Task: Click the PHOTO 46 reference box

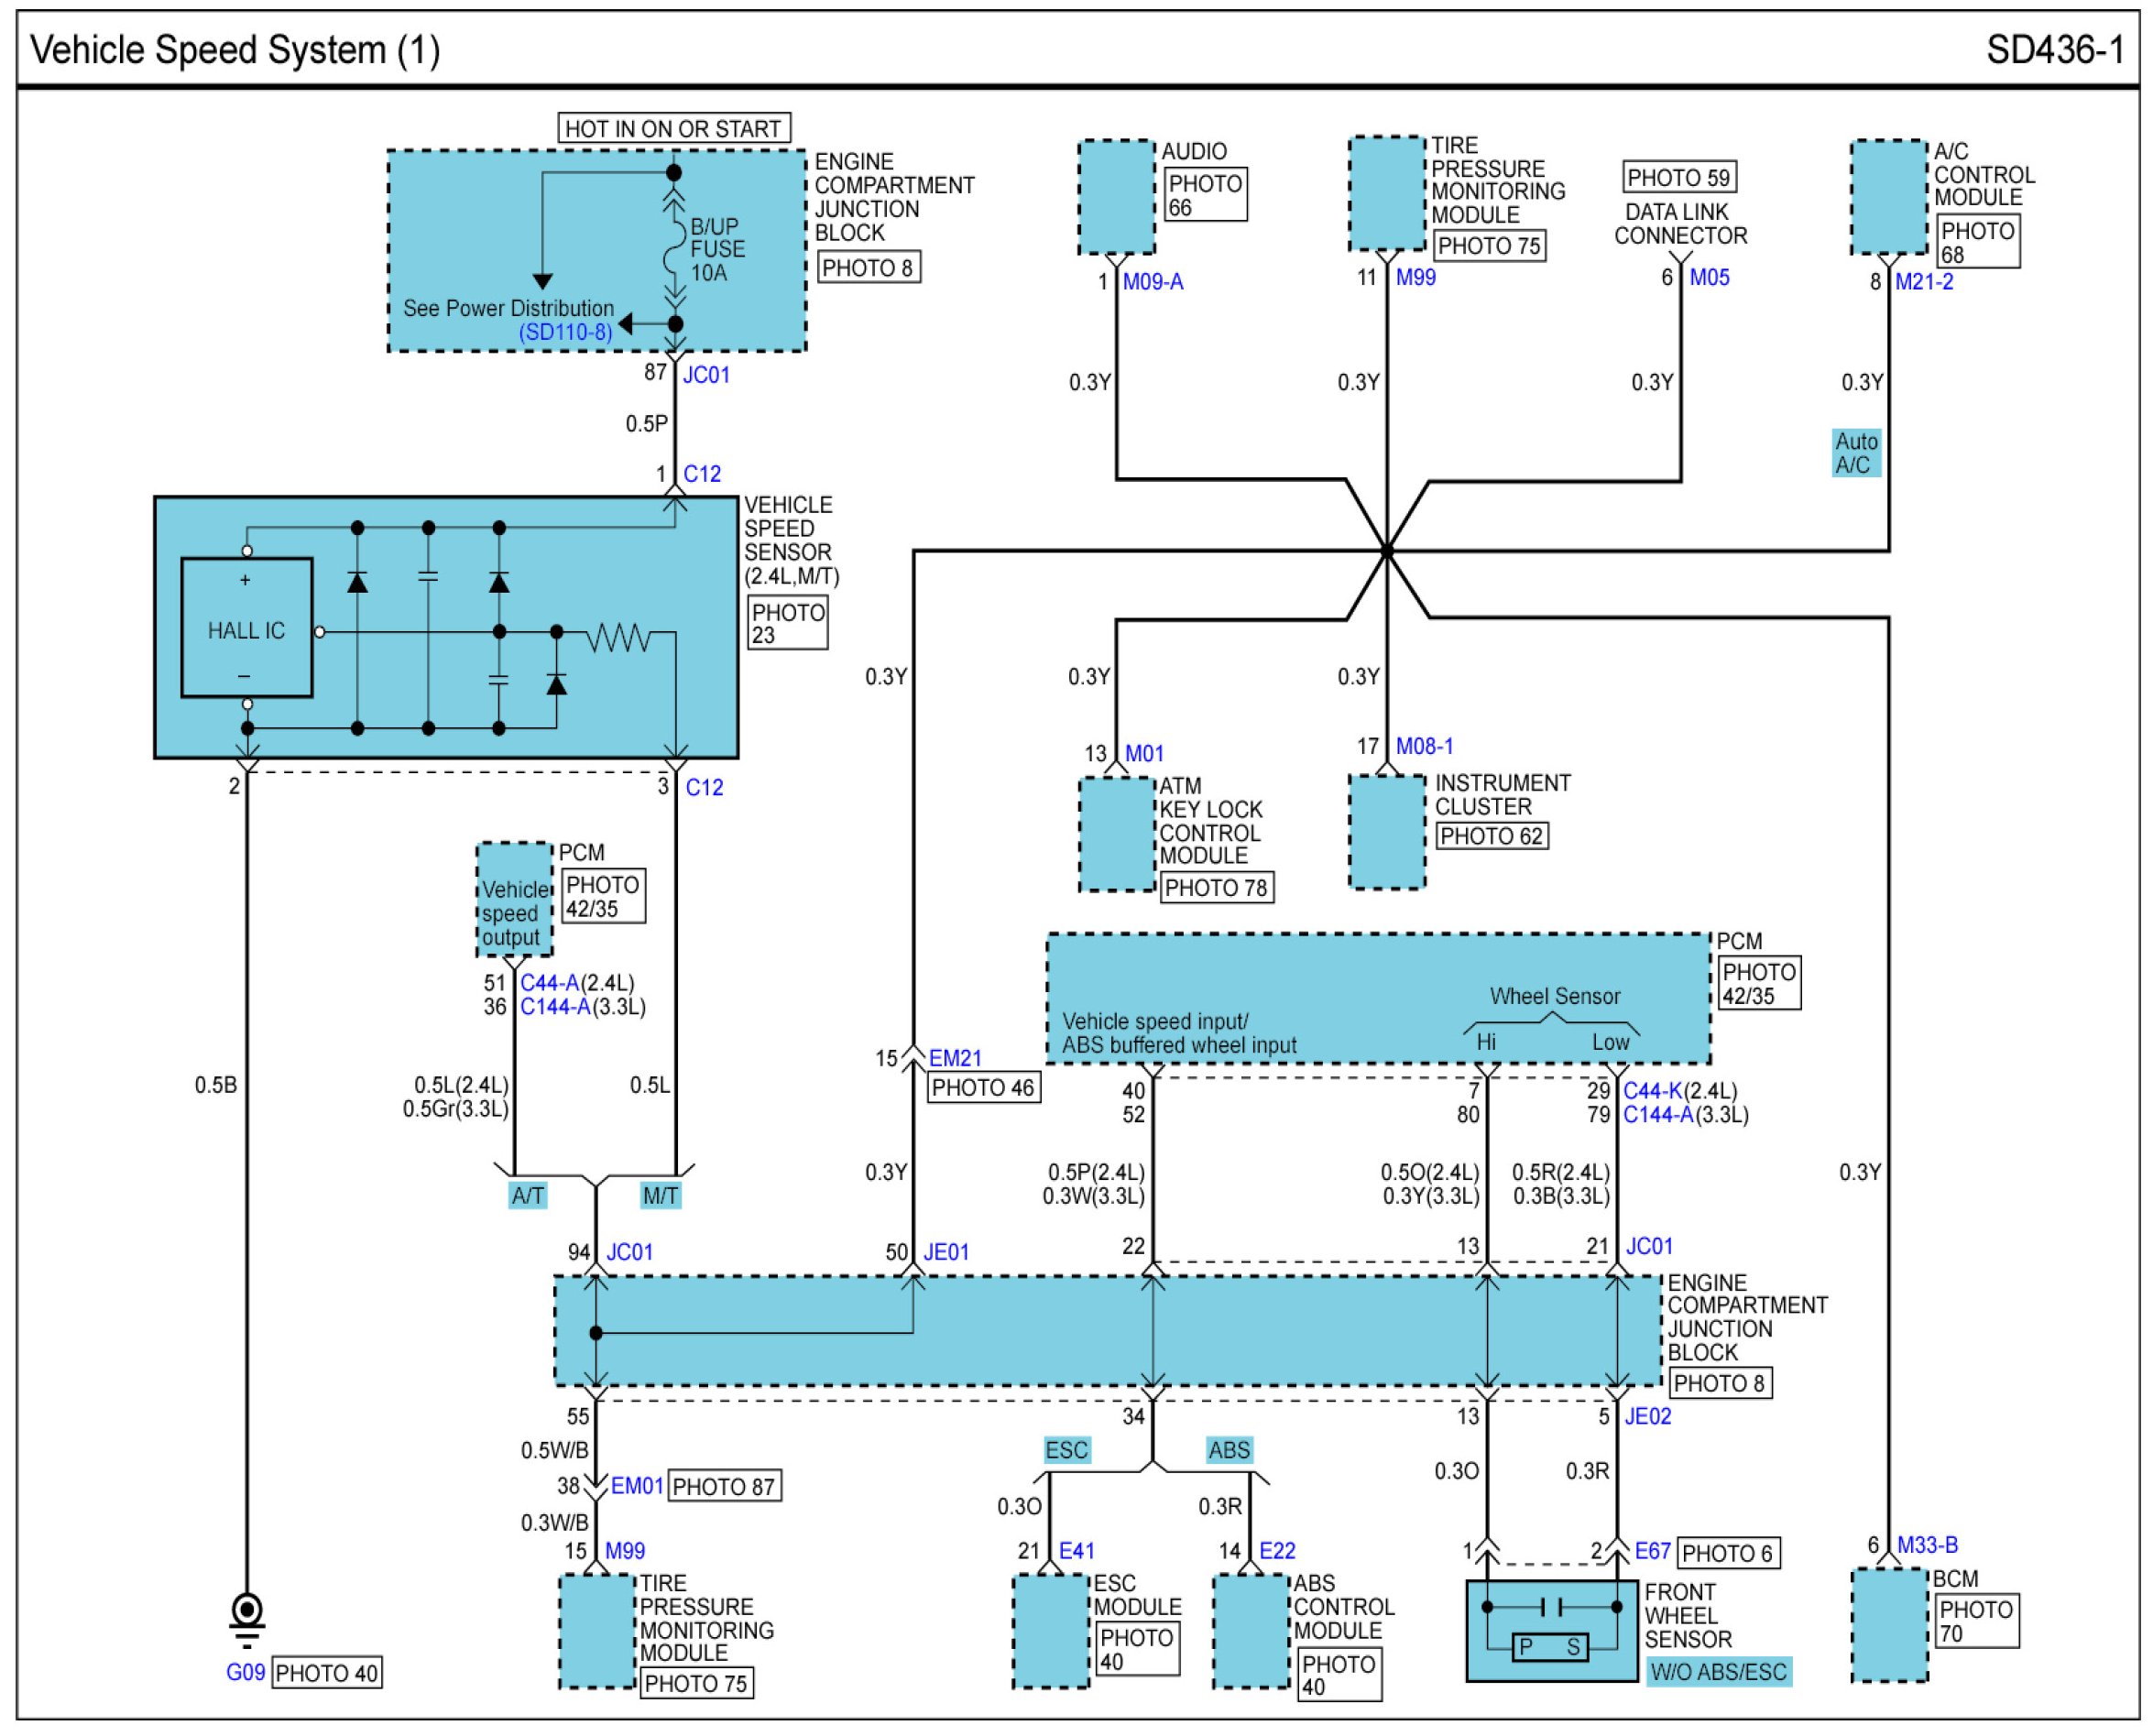Action: pos(983,1088)
